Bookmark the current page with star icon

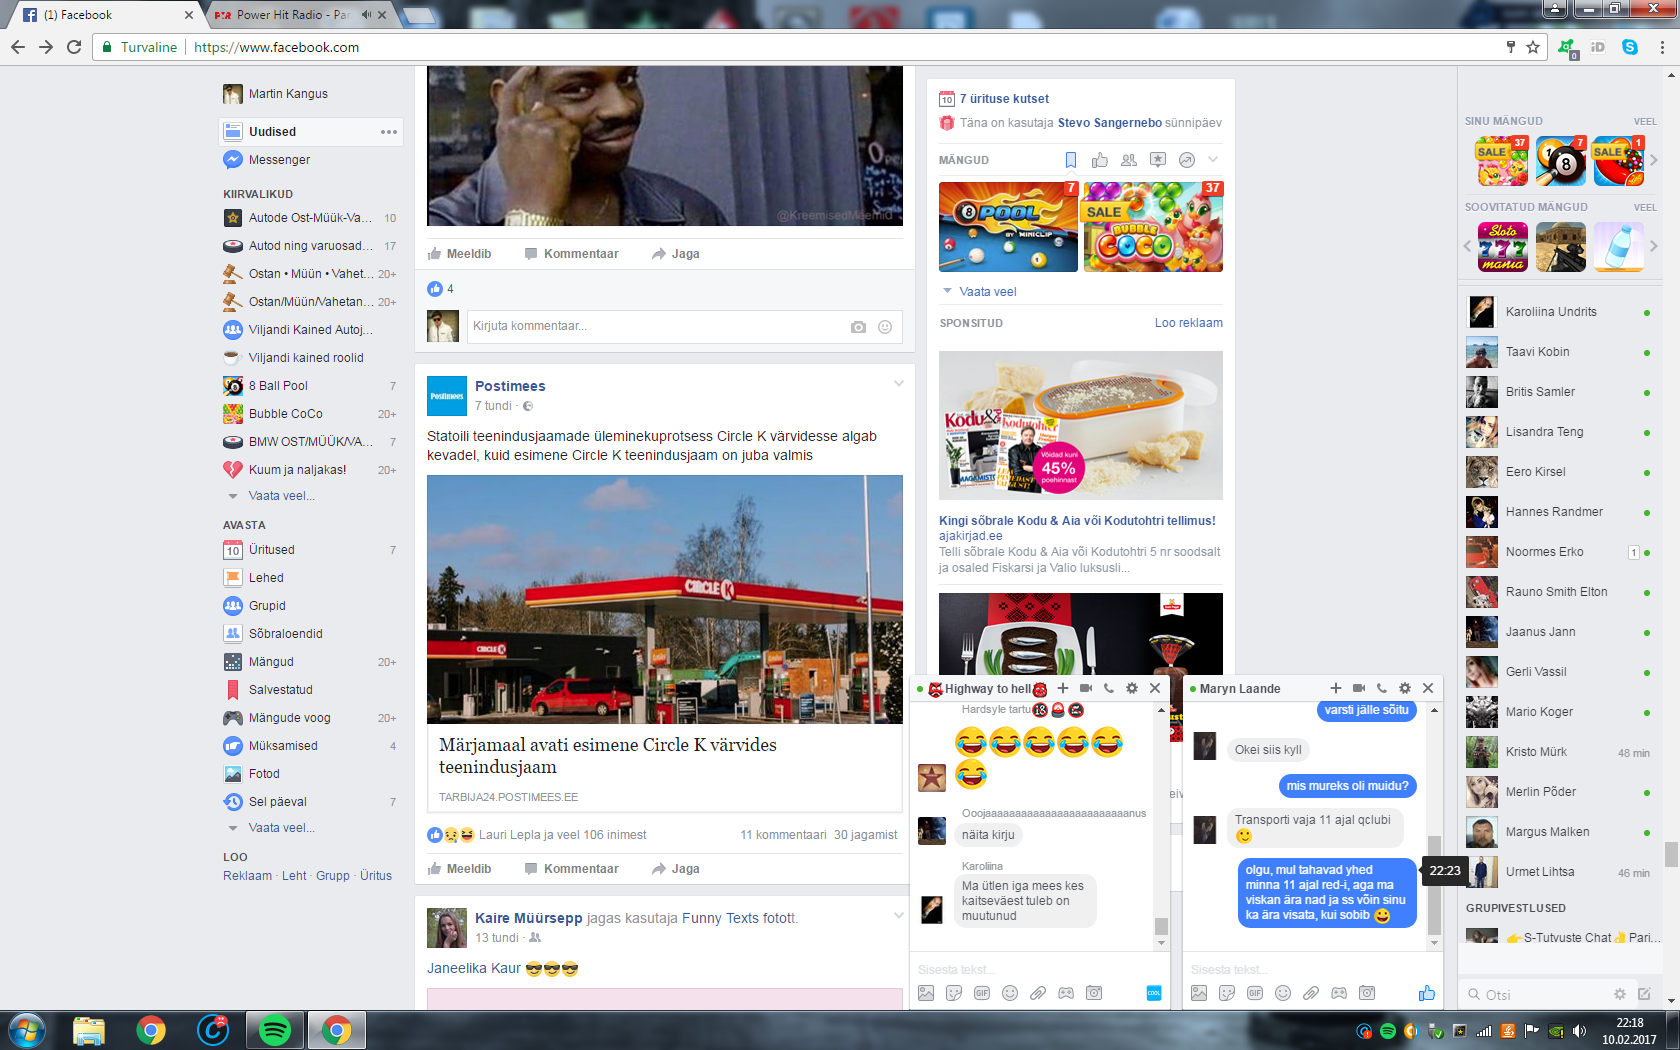coord(1533,47)
